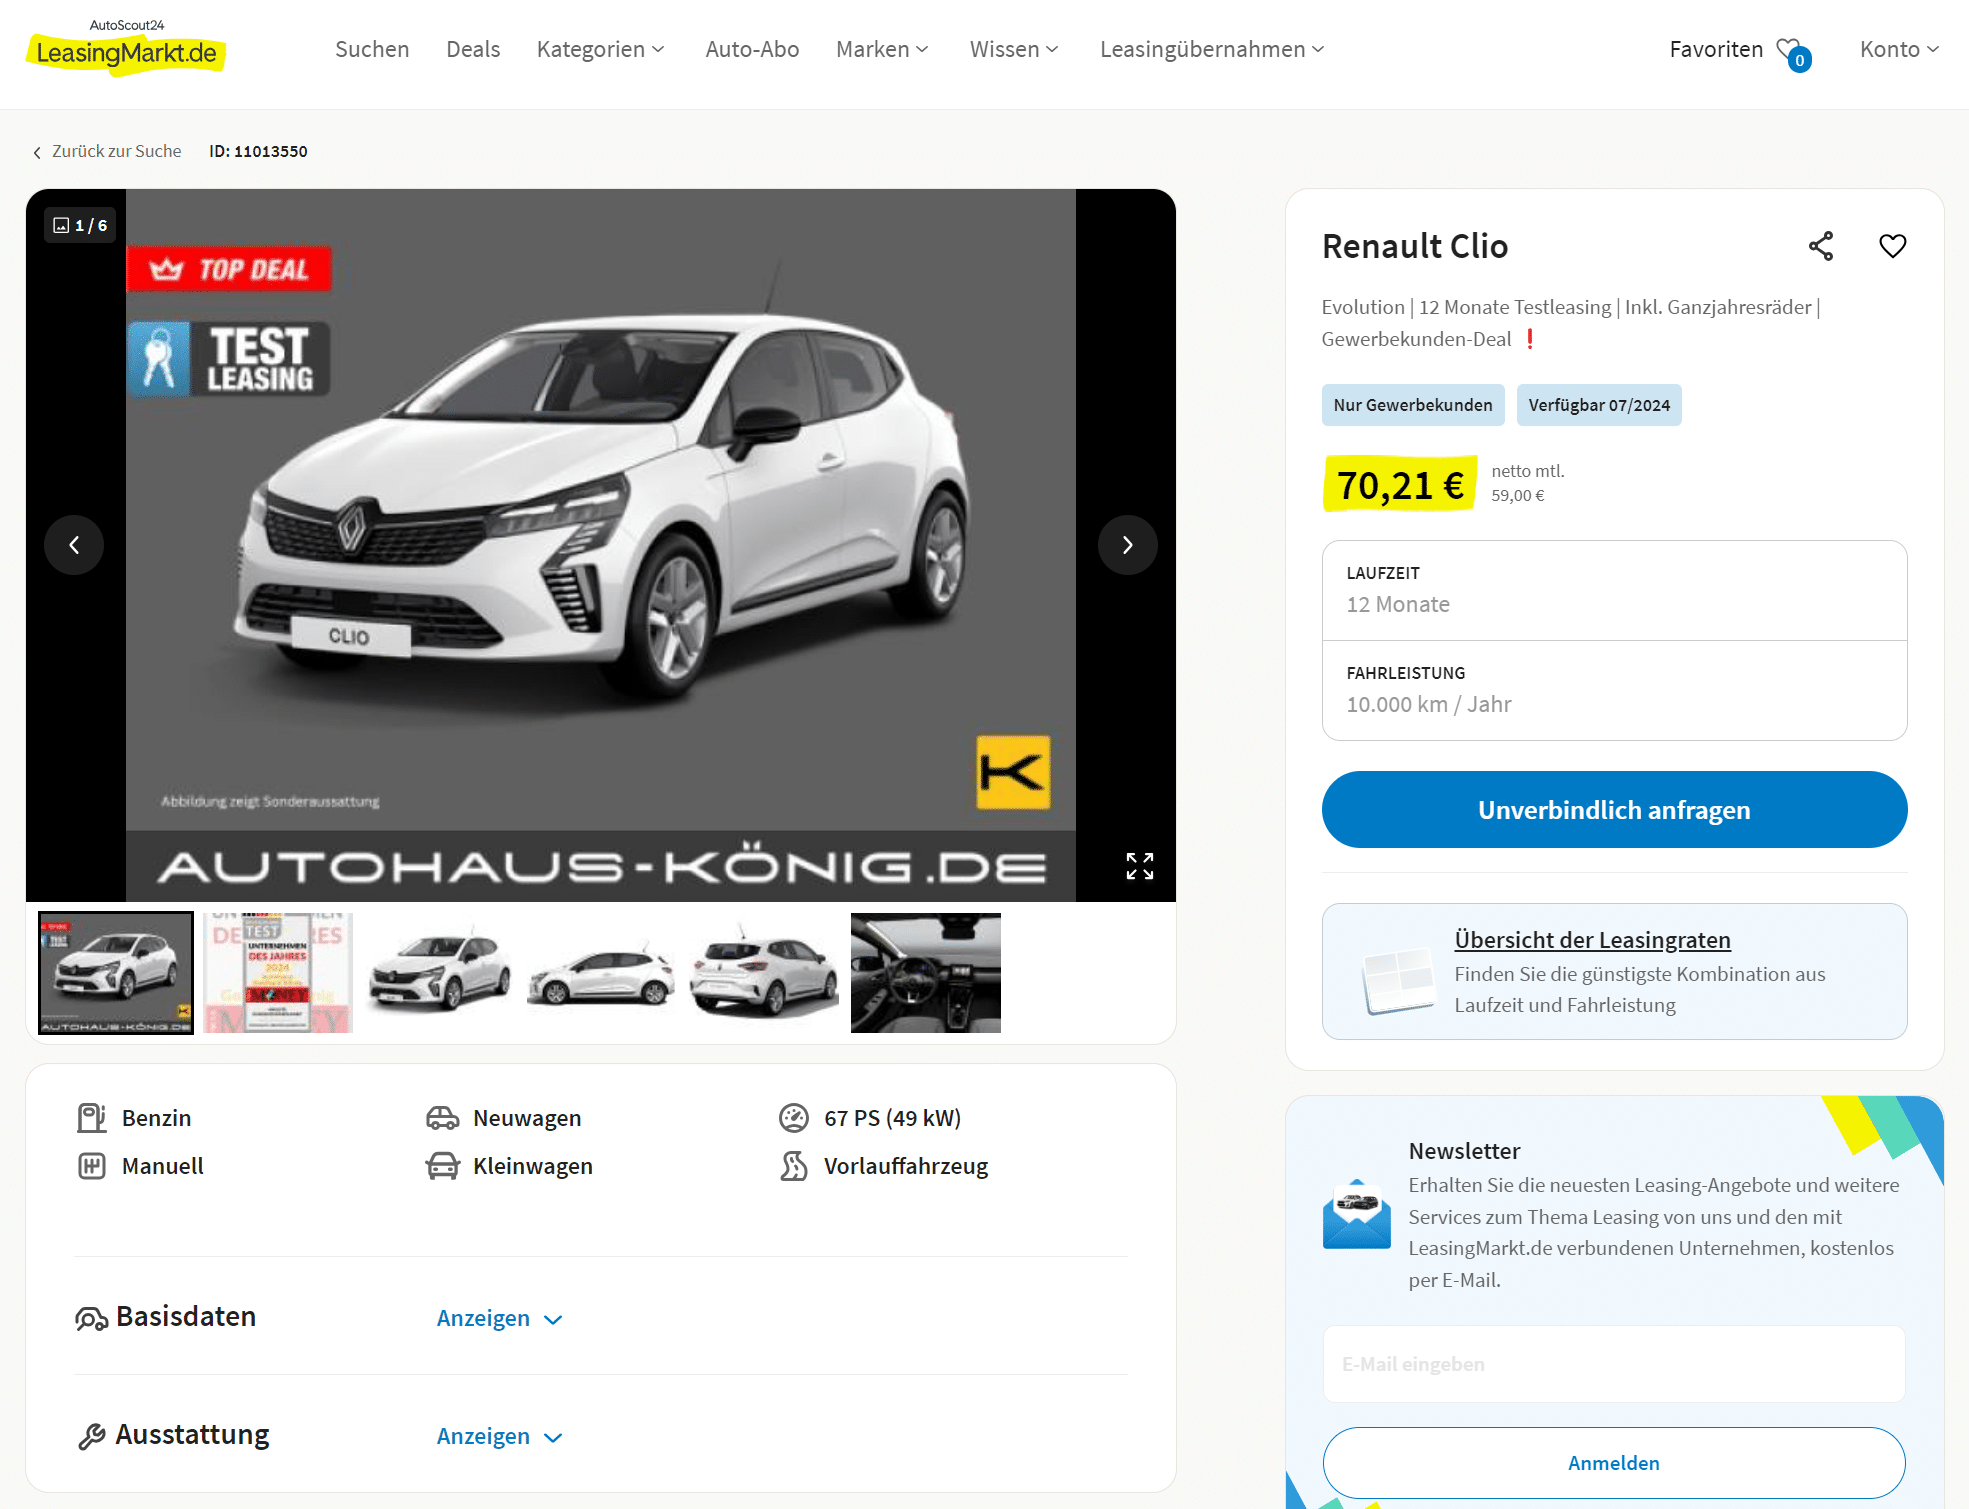
Task: Click the TEST LEASING badge on image
Action: 229,359
